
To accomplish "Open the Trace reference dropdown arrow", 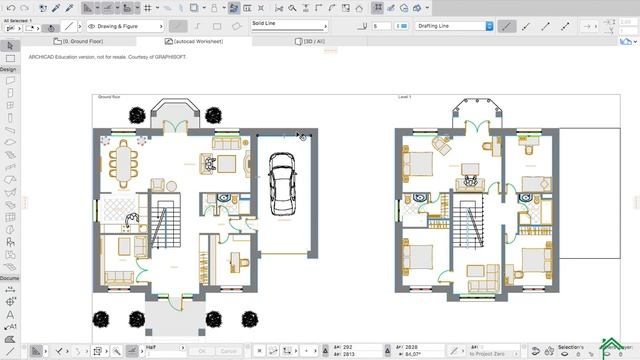I will (x=204, y=8).
